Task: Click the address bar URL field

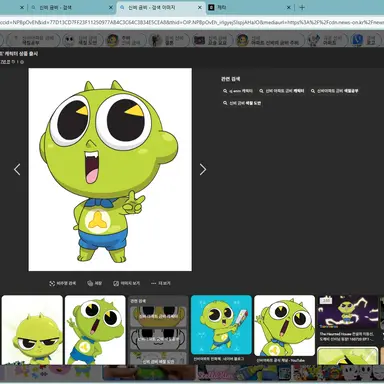Action: (x=192, y=22)
